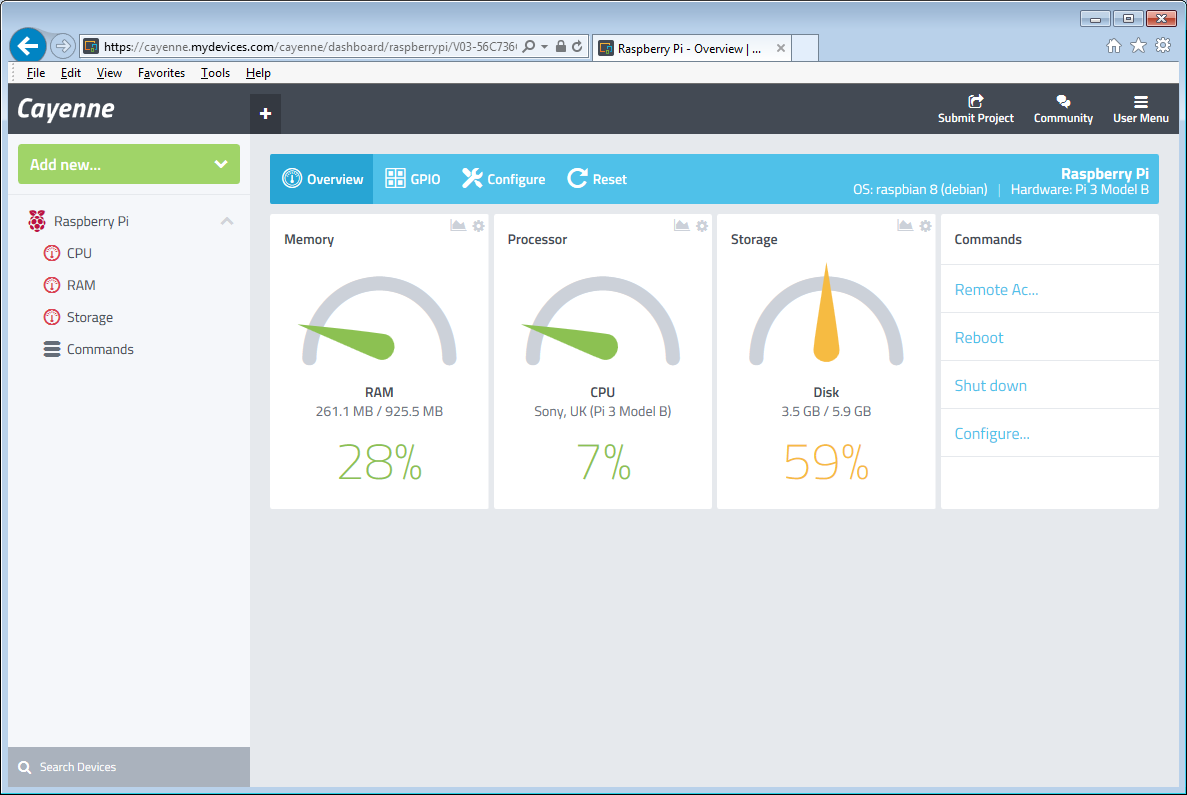Select the Raspberry Pi - Overview browser tab

click(690, 48)
